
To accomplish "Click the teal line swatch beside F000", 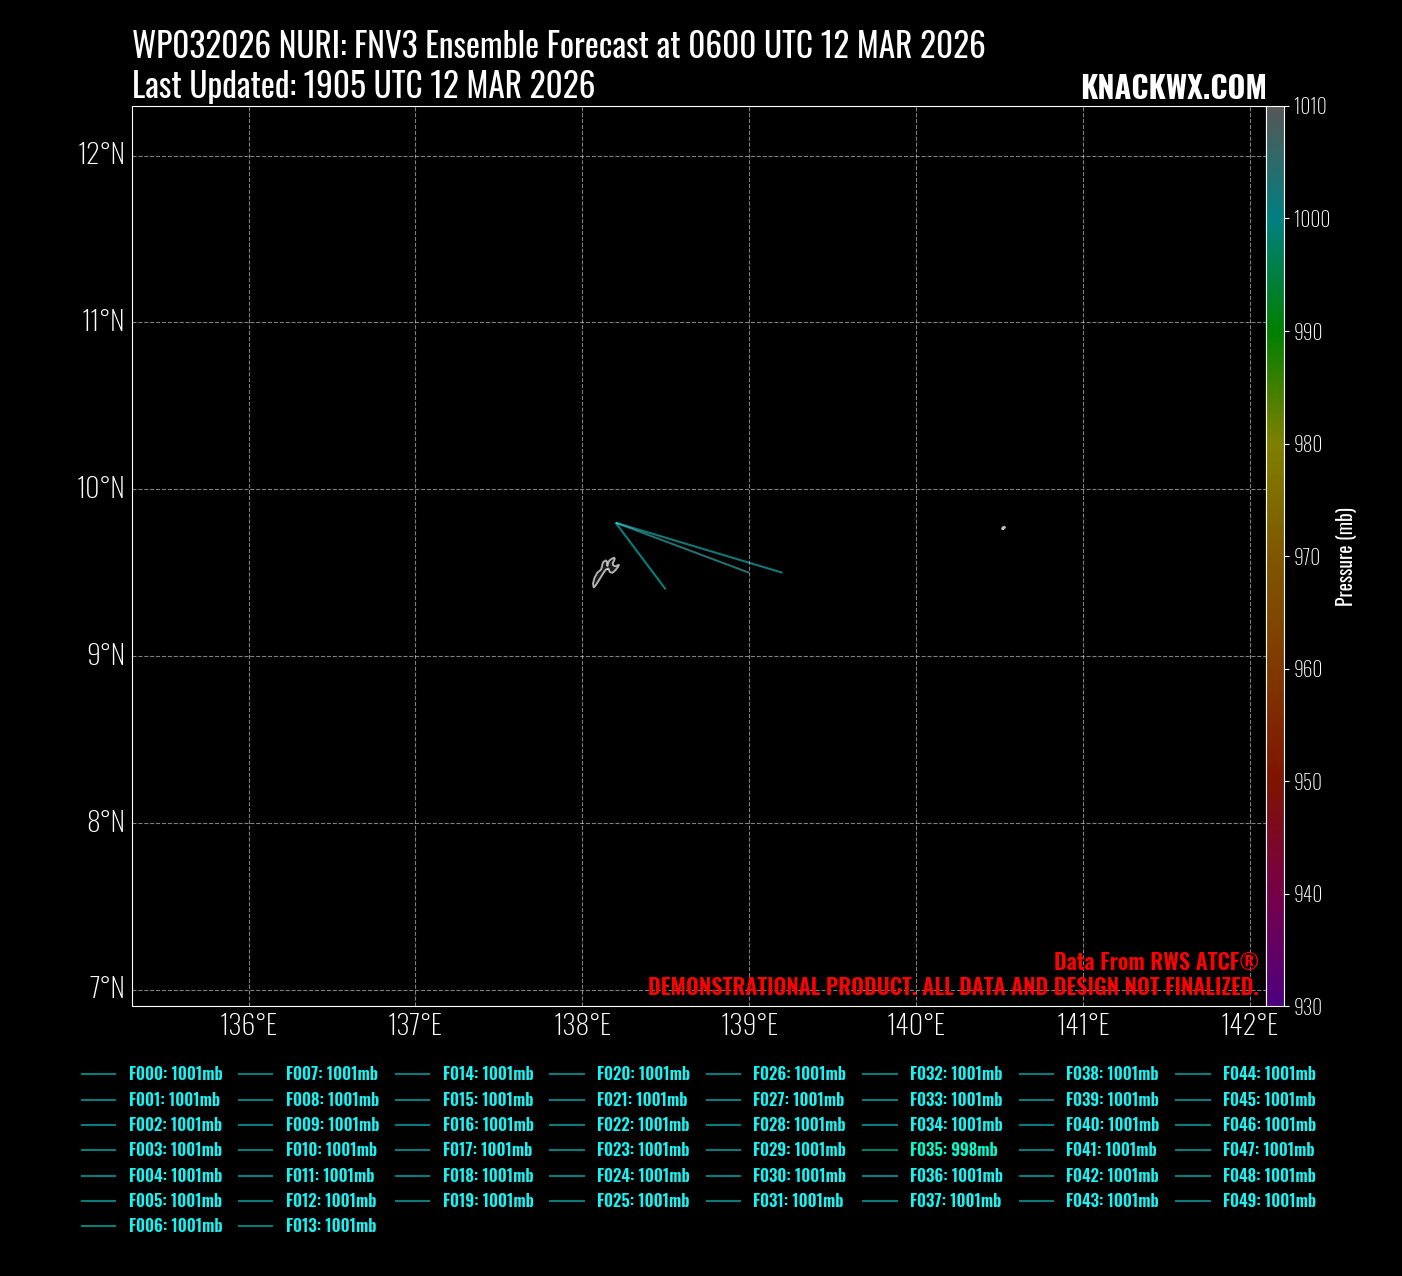I will (x=99, y=1074).
